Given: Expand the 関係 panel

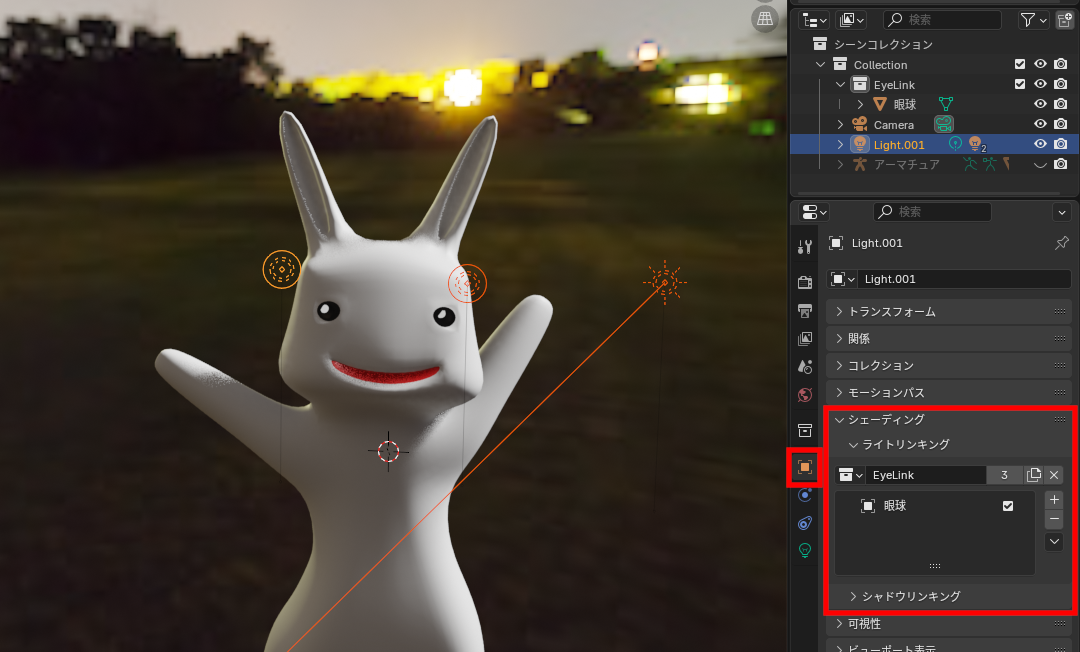Looking at the screenshot, I should [x=948, y=339].
